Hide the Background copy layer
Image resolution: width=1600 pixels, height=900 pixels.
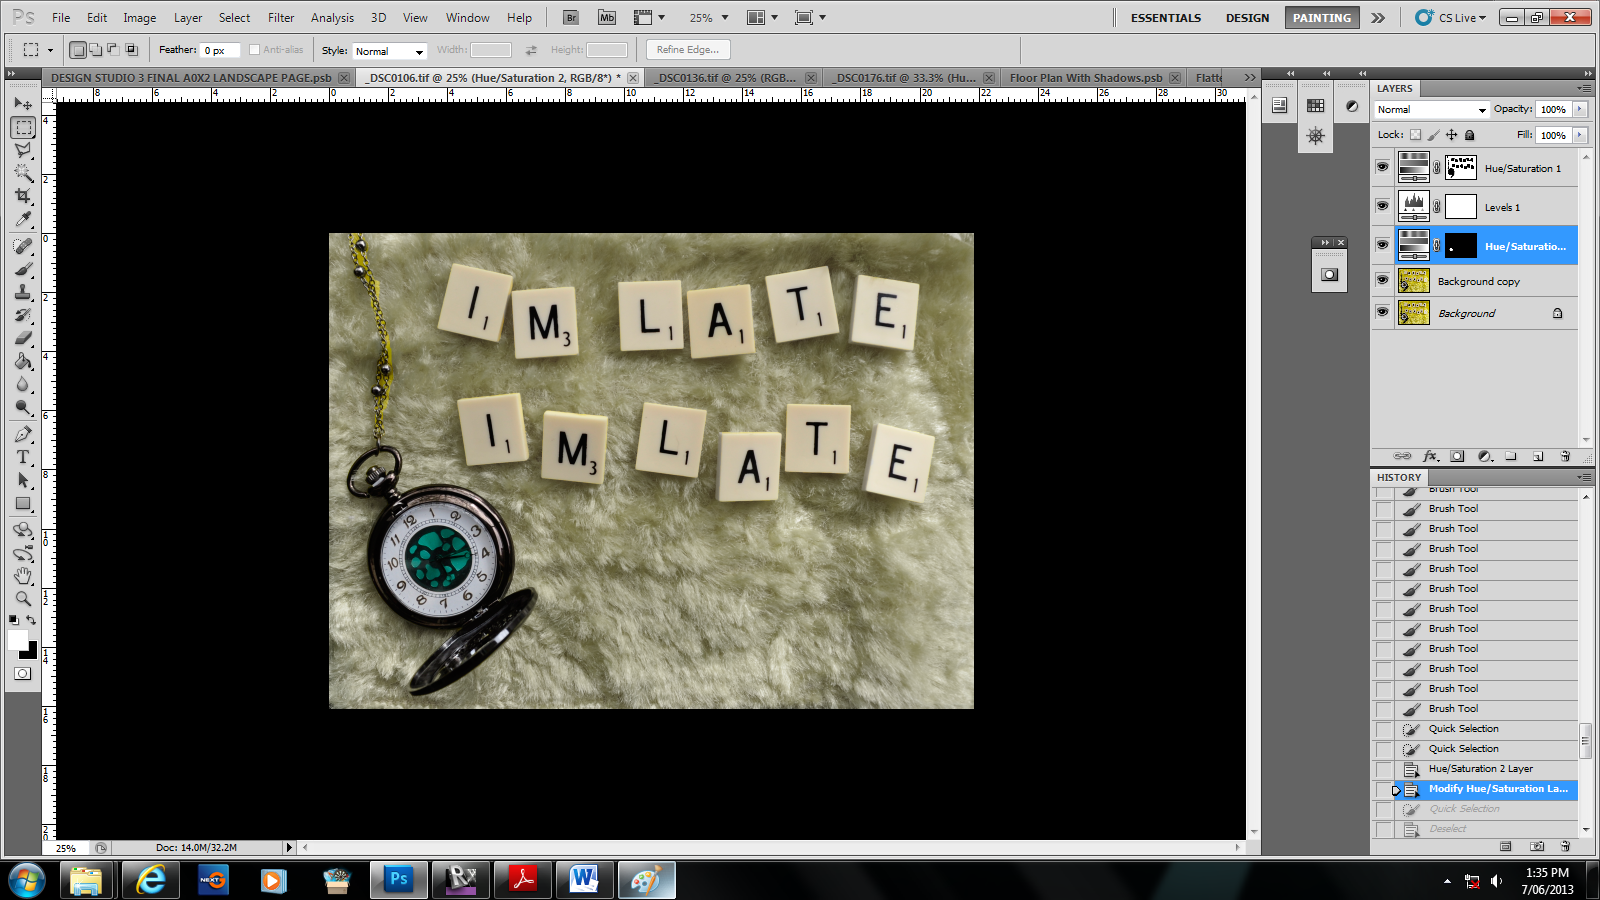click(x=1383, y=281)
